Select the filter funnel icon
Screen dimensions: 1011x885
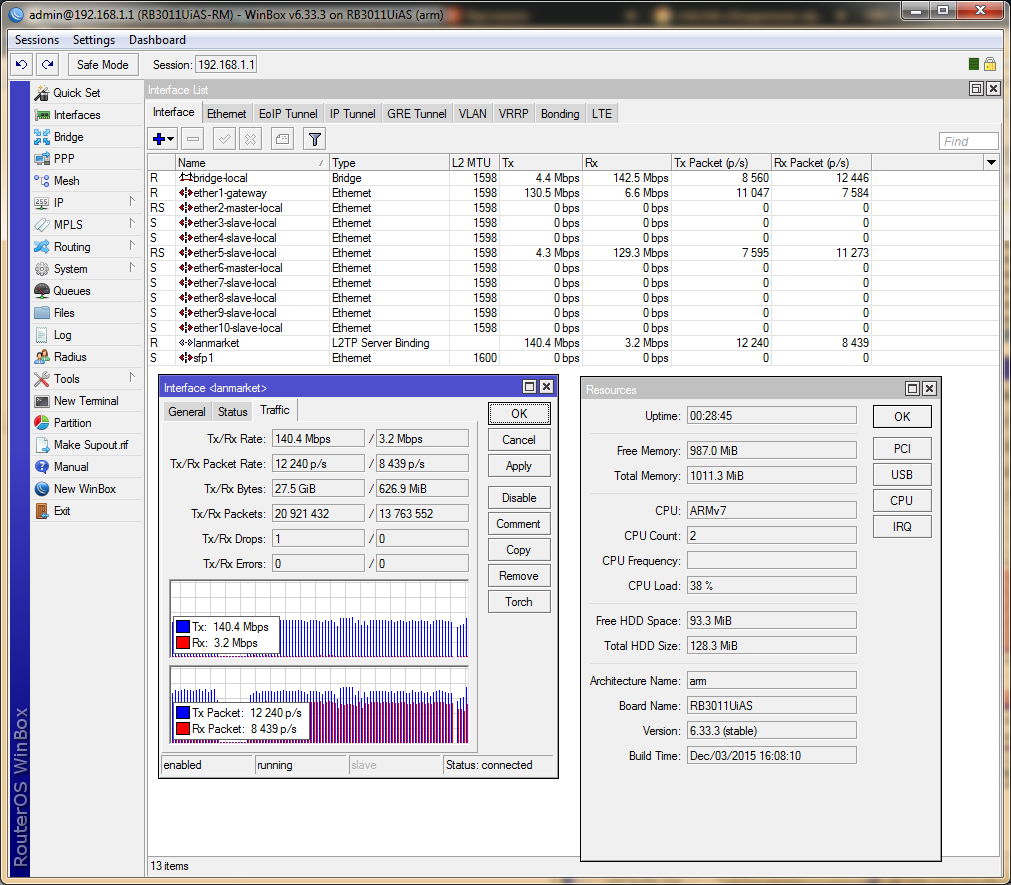tap(312, 139)
